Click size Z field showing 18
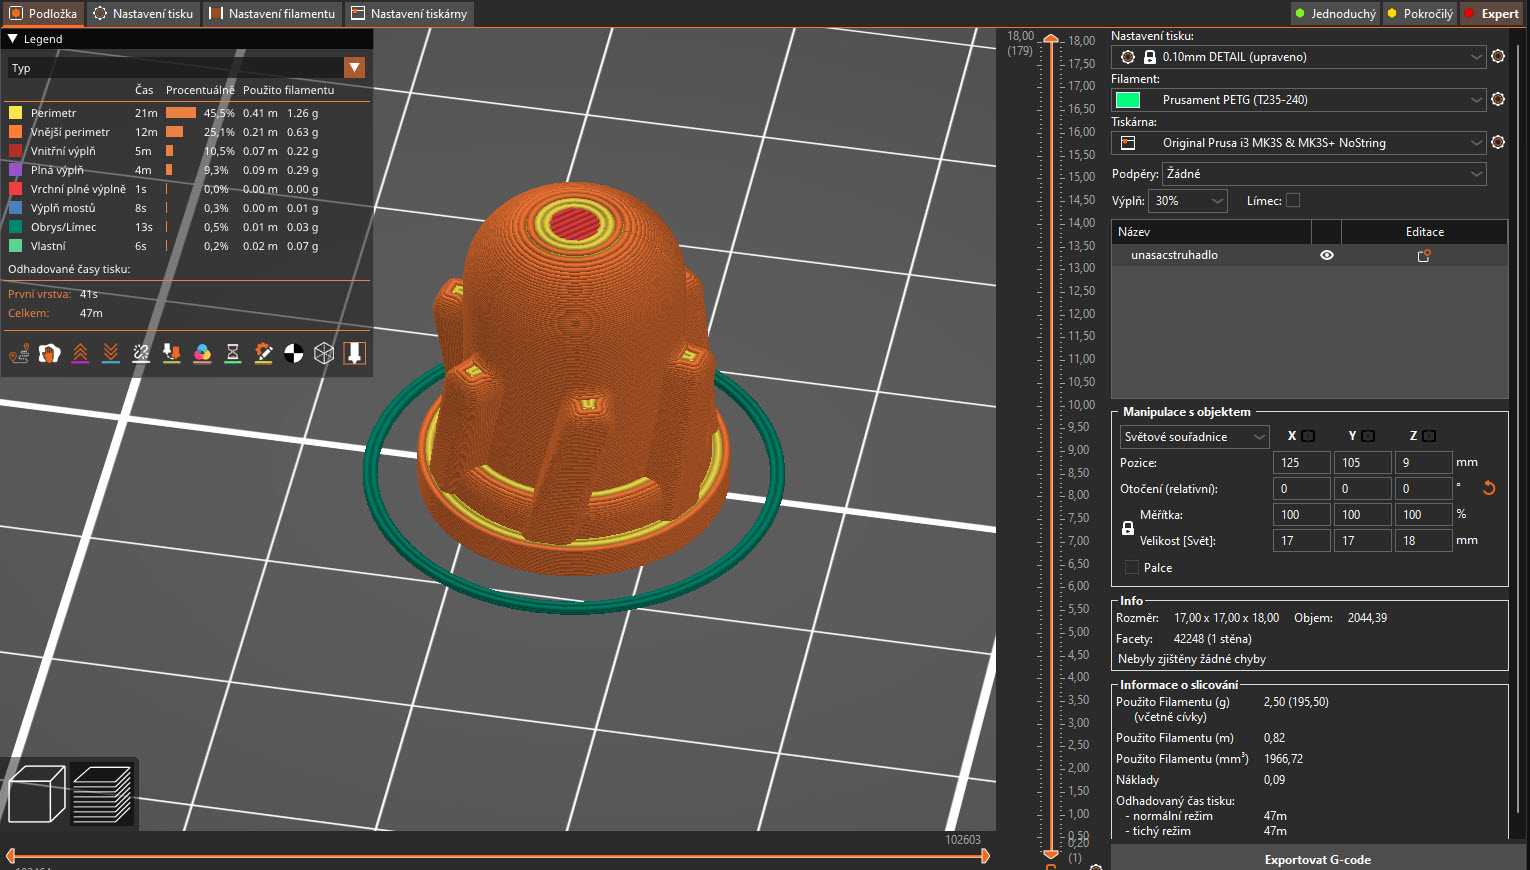1530x870 pixels. click(1423, 541)
